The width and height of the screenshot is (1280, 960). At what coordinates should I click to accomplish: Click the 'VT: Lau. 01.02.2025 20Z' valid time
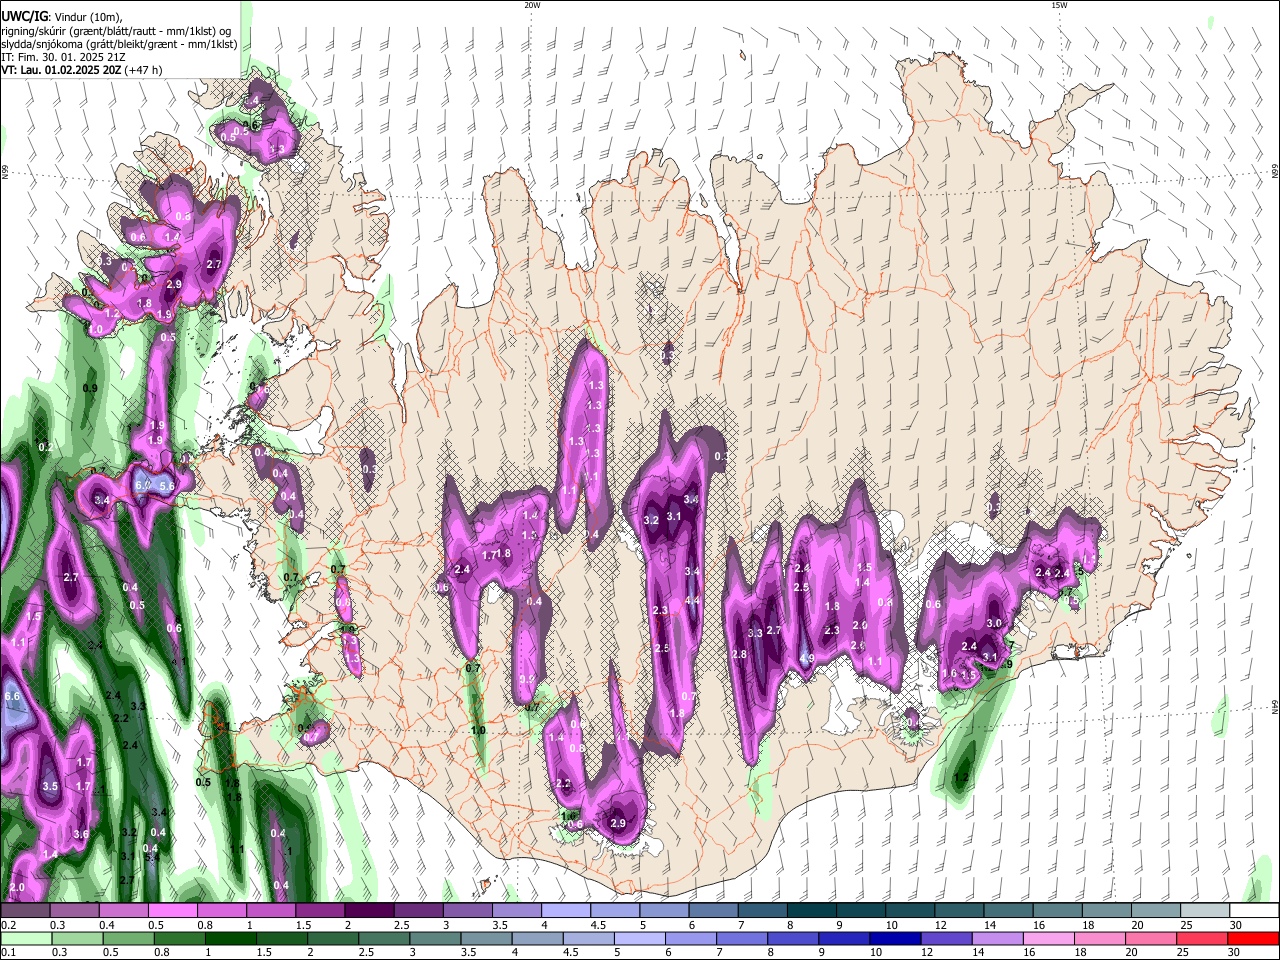click(62, 70)
